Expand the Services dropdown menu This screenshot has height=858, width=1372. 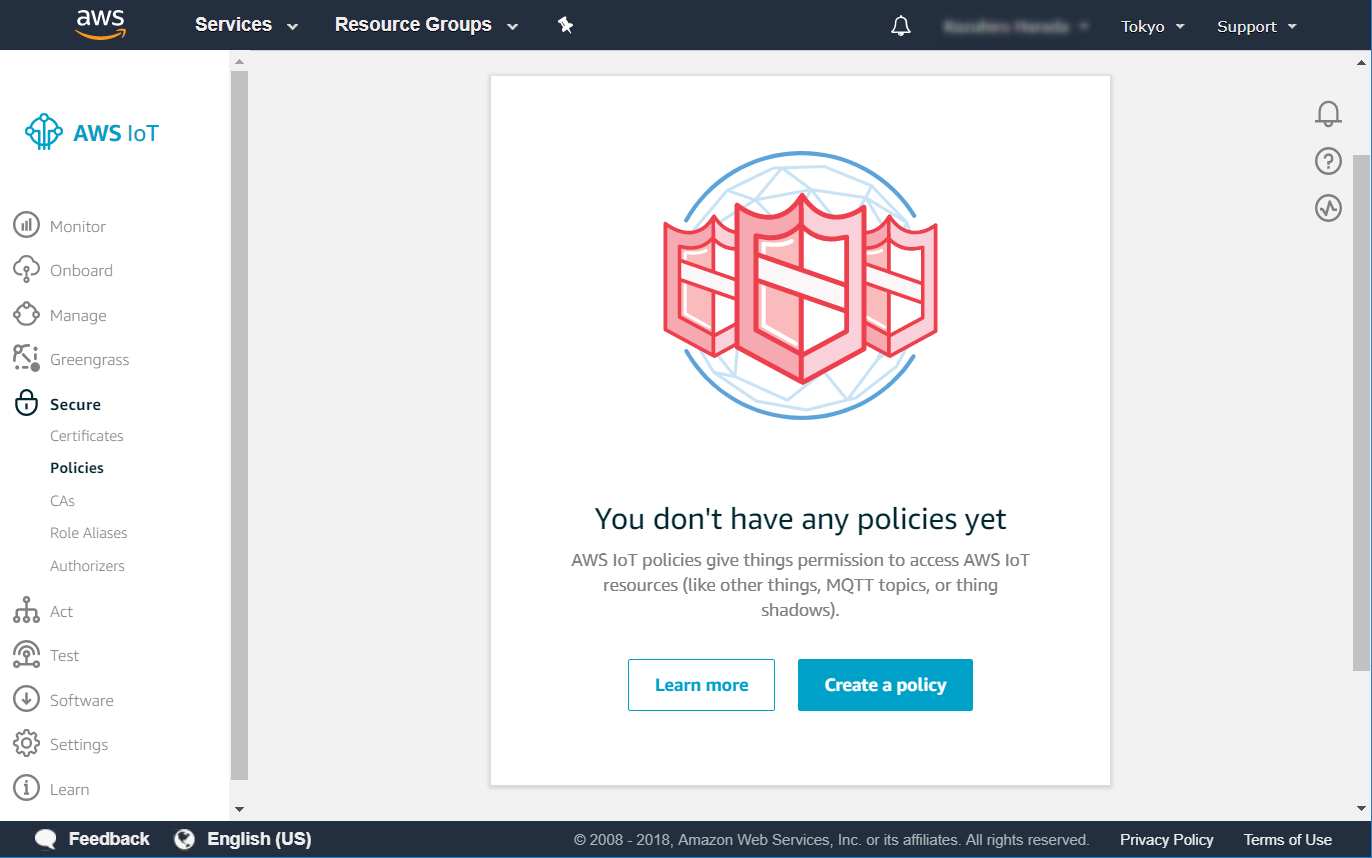246,25
